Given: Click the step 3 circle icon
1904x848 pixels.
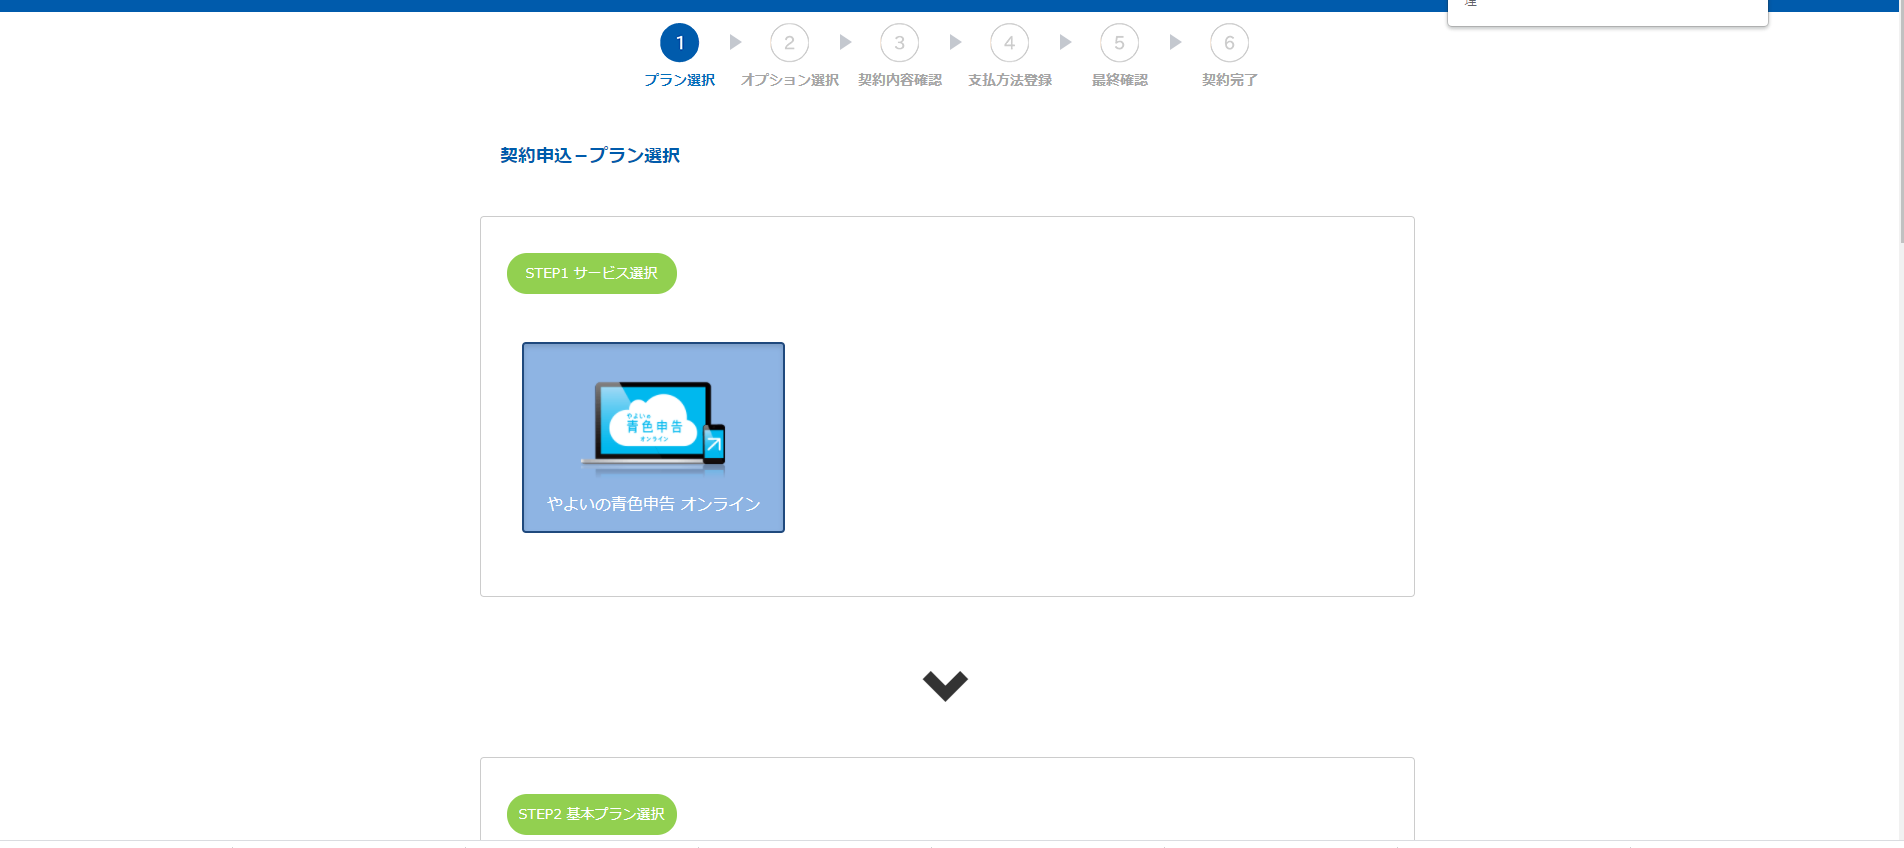Looking at the screenshot, I should pos(899,43).
